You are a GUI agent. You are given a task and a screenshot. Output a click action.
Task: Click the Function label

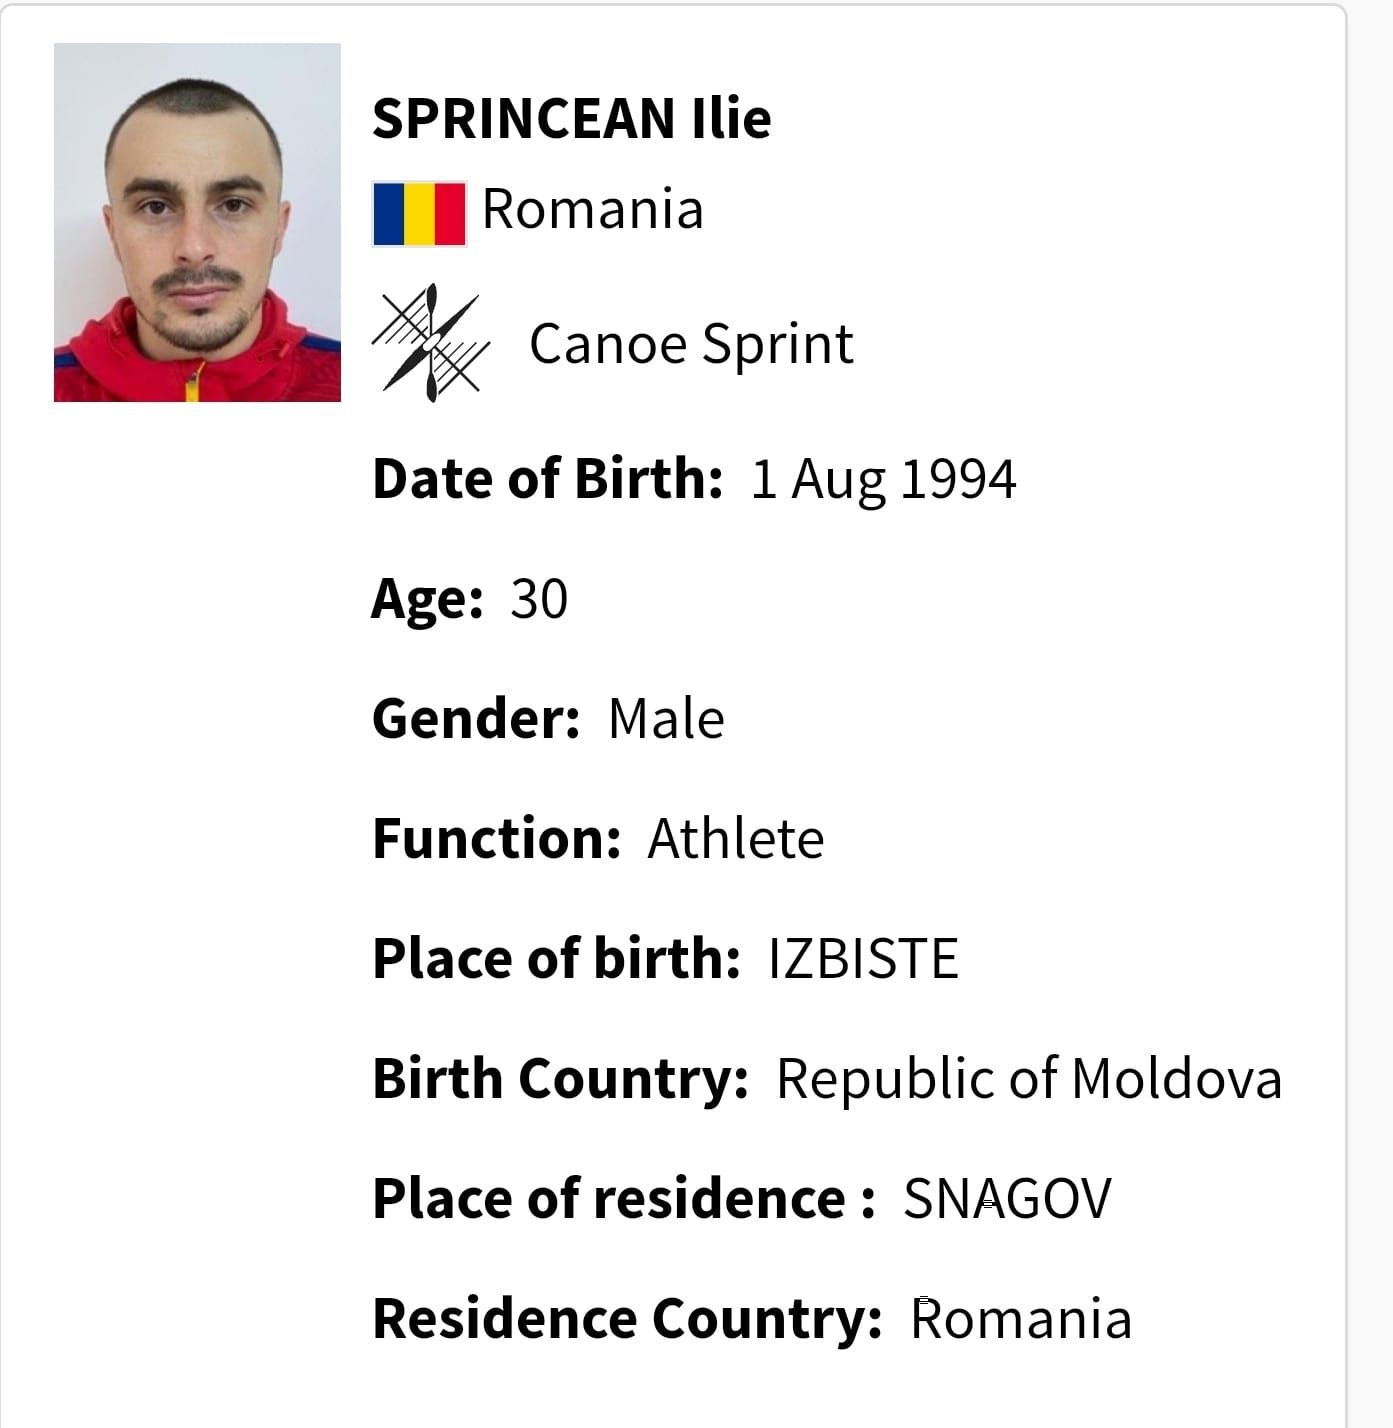(497, 839)
